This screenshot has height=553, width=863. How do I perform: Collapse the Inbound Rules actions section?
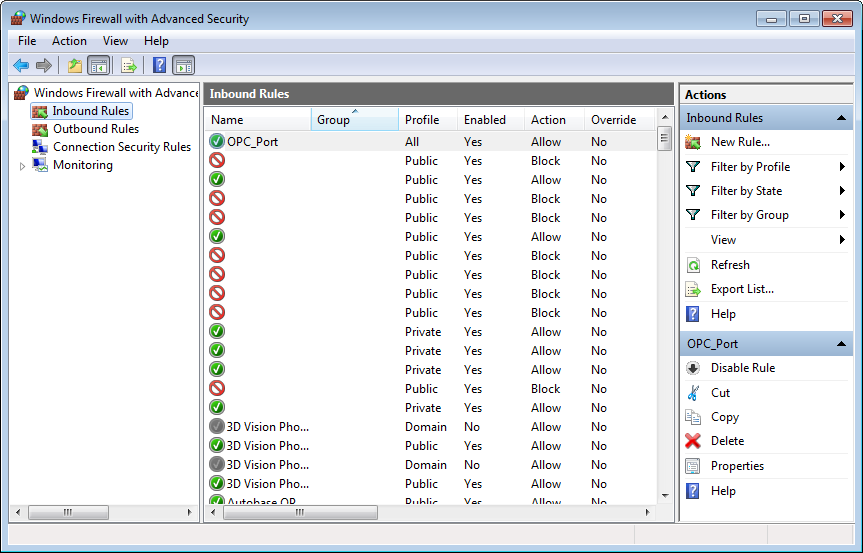click(x=841, y=118)
